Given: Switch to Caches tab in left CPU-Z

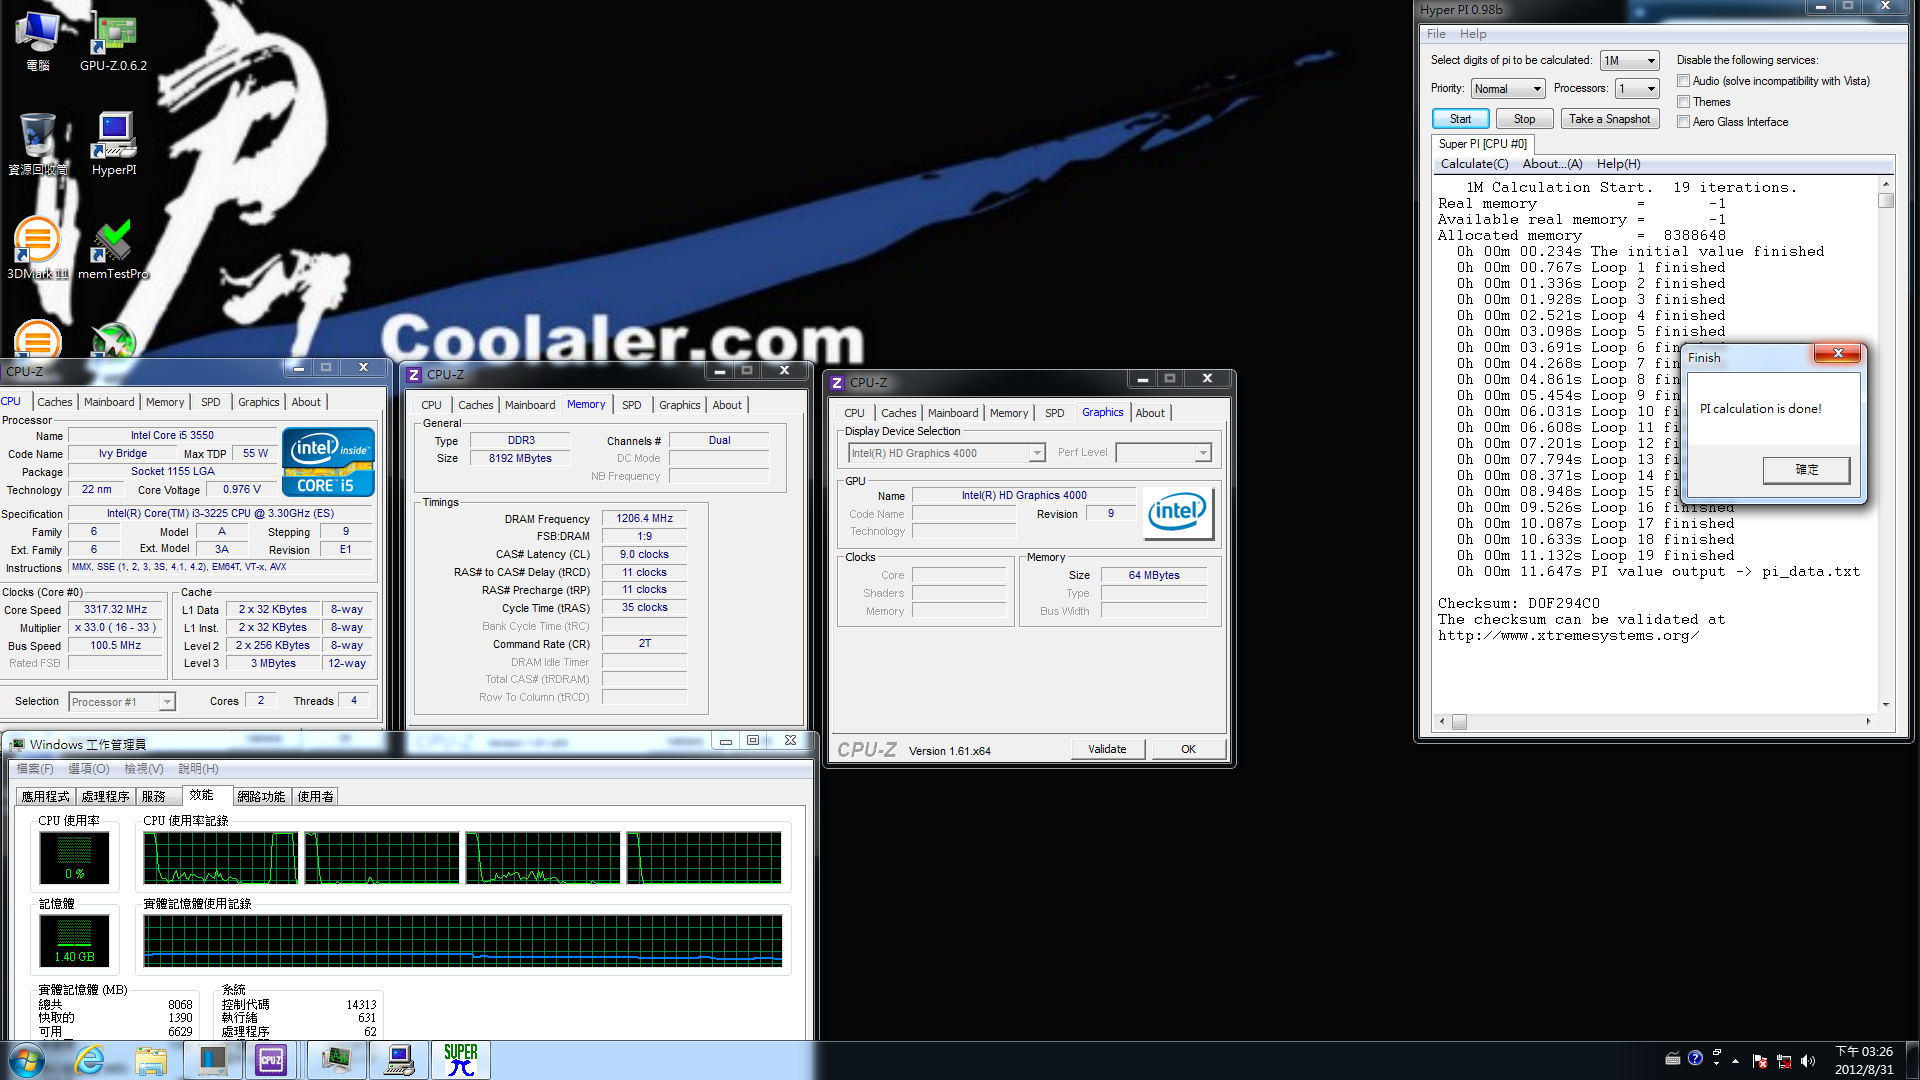Looking at the screenshot, I should click(55, 402).
